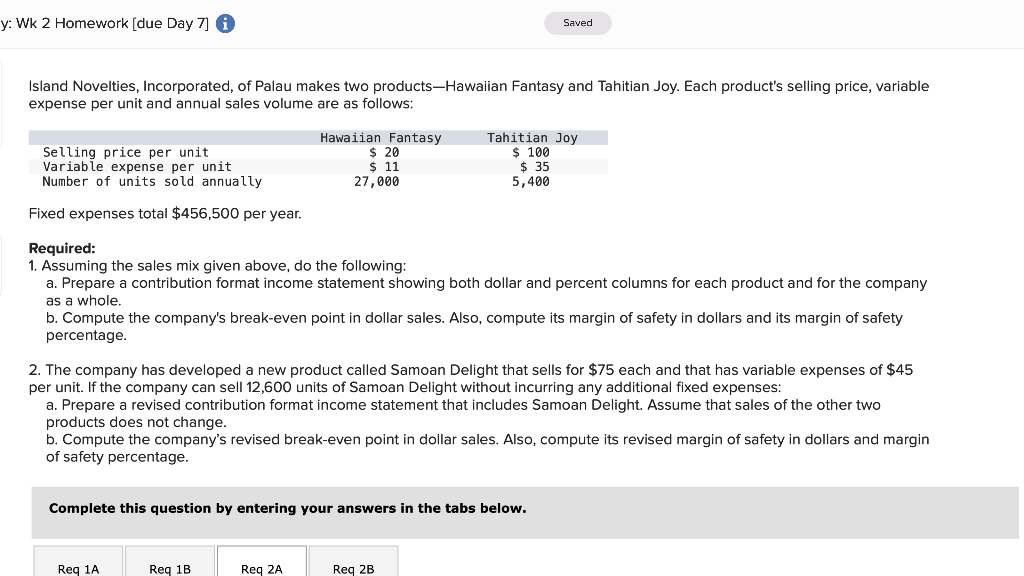
Task: Click the Selling price per unit row label
Action: (126, 152)
